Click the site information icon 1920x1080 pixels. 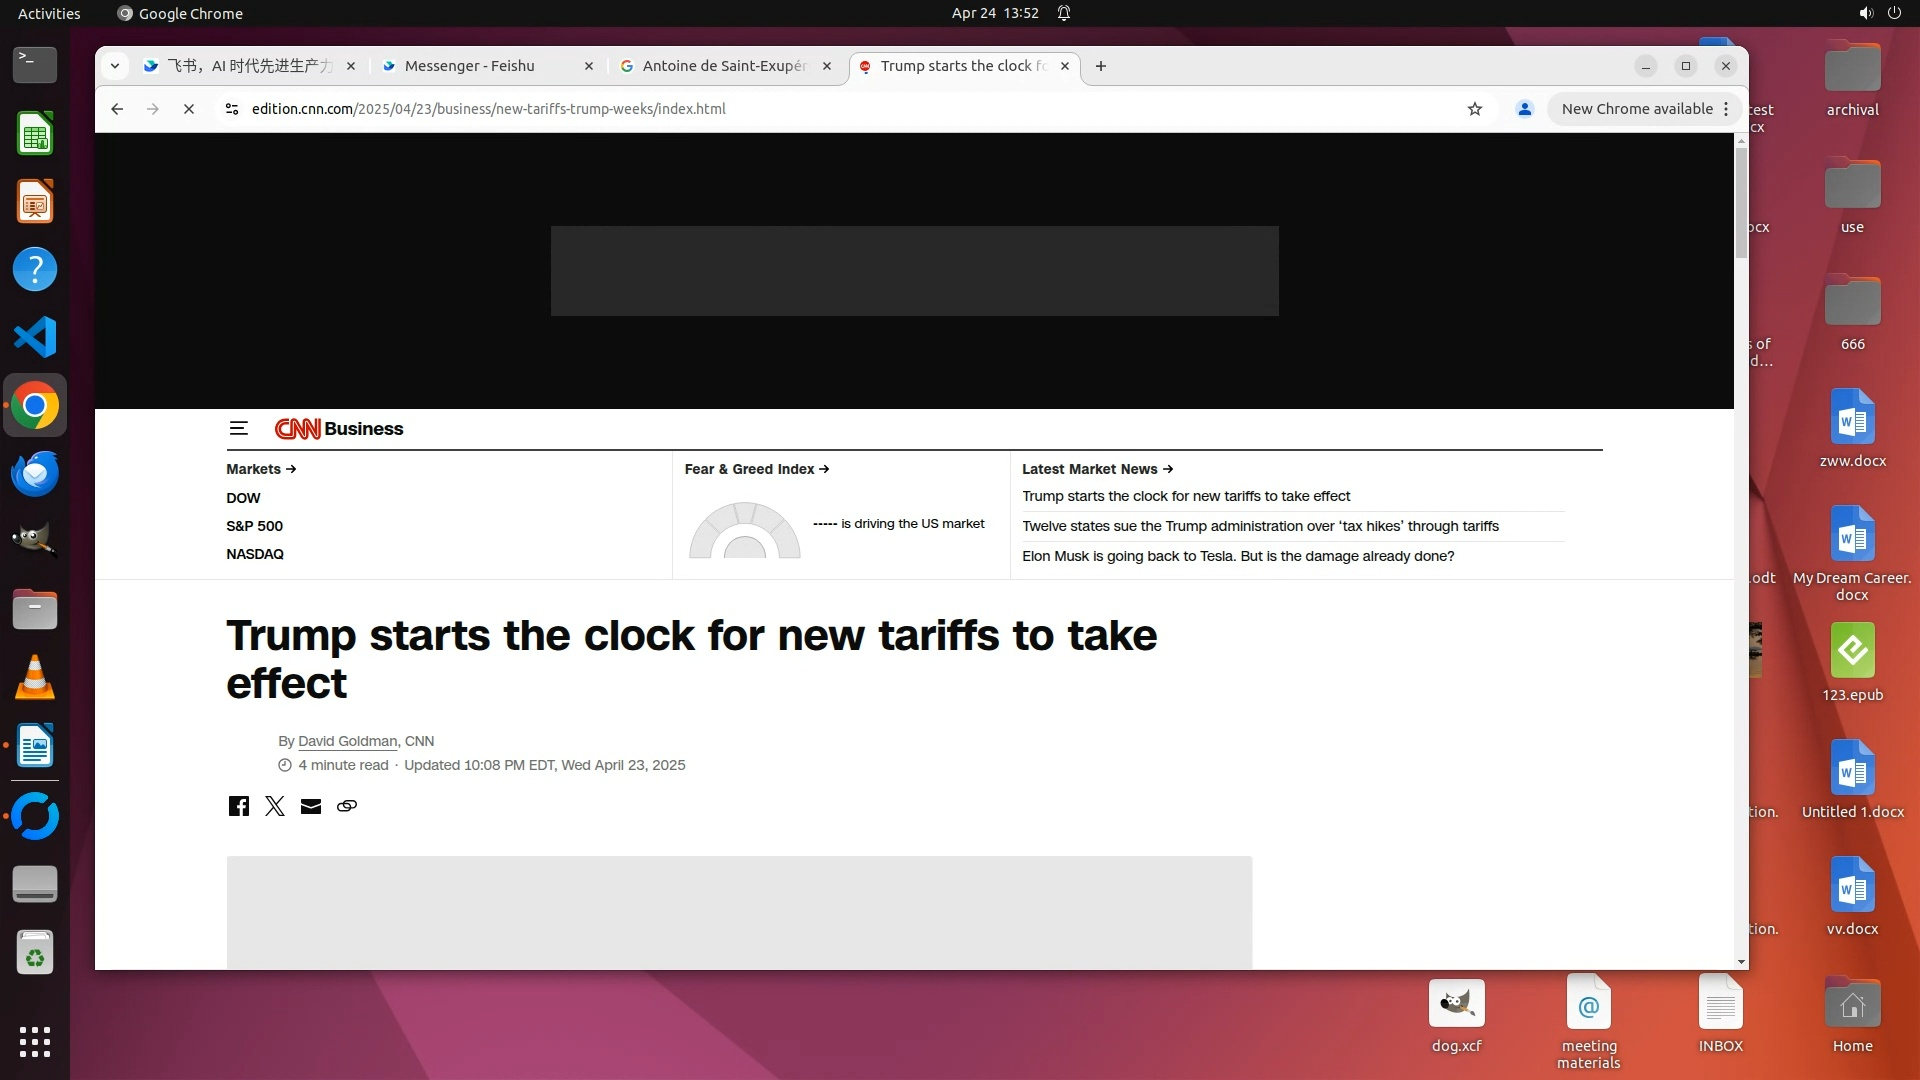click(x=232, y=109)
